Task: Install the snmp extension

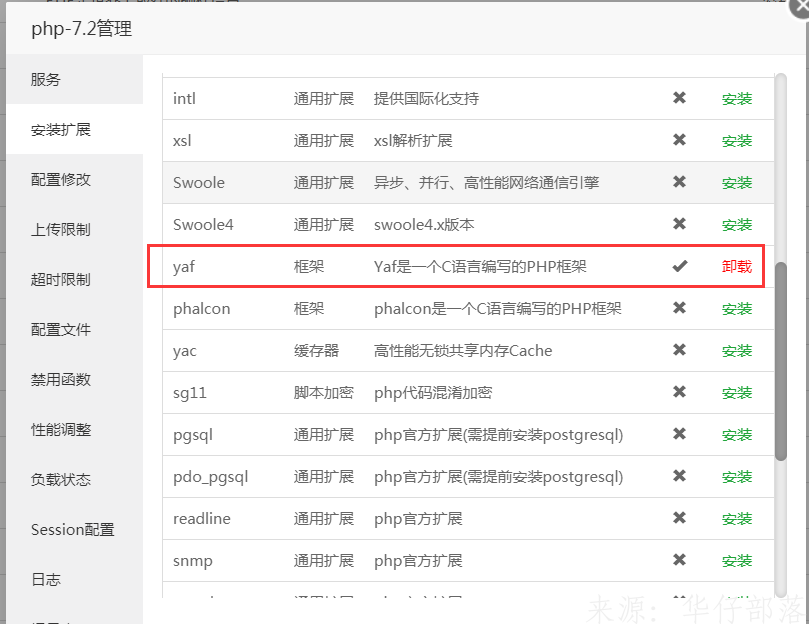Action: tap(736, 561)
